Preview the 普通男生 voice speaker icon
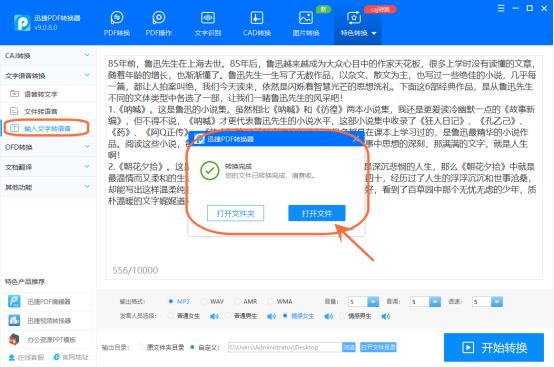This screenshot has height=367, width=554. click(271, 316)
